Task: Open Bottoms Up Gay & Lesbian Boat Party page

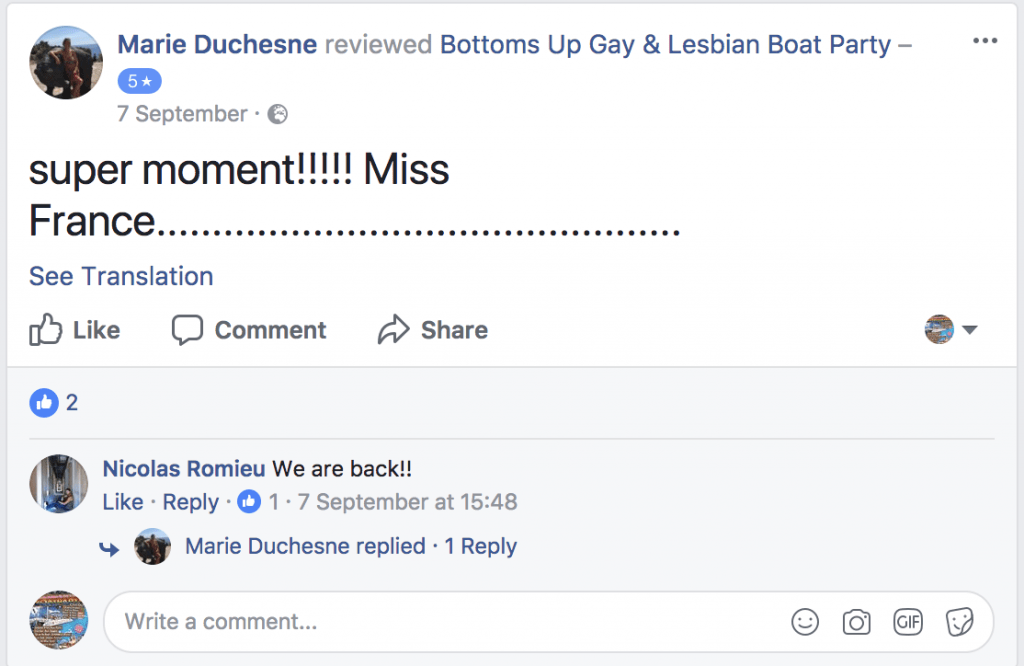Action: (x=665, y=44)
